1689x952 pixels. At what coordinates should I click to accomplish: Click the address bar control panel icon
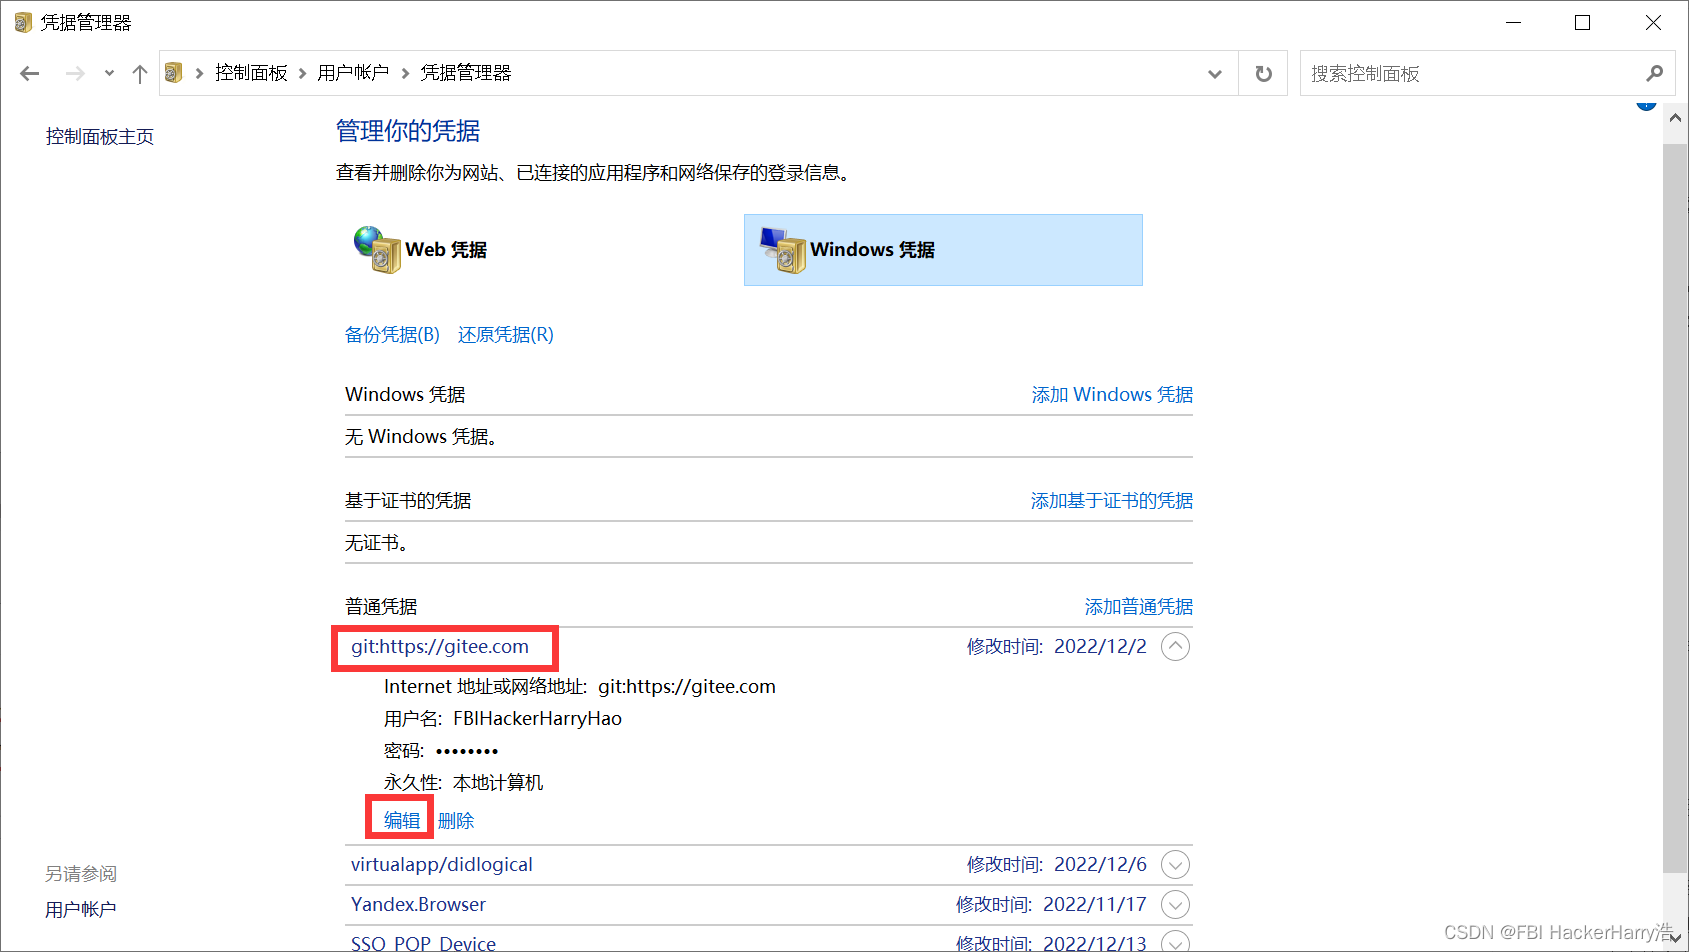coord(174,73)
